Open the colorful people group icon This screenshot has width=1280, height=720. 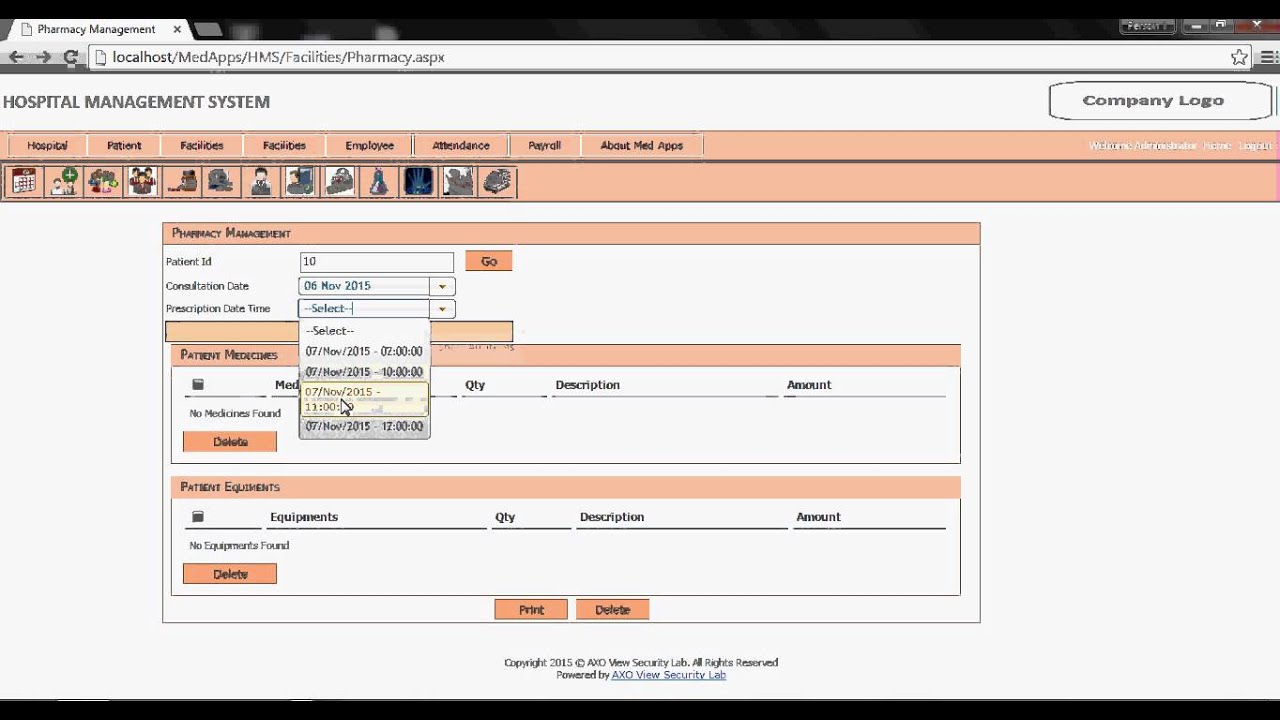click(x=103, y=182)
